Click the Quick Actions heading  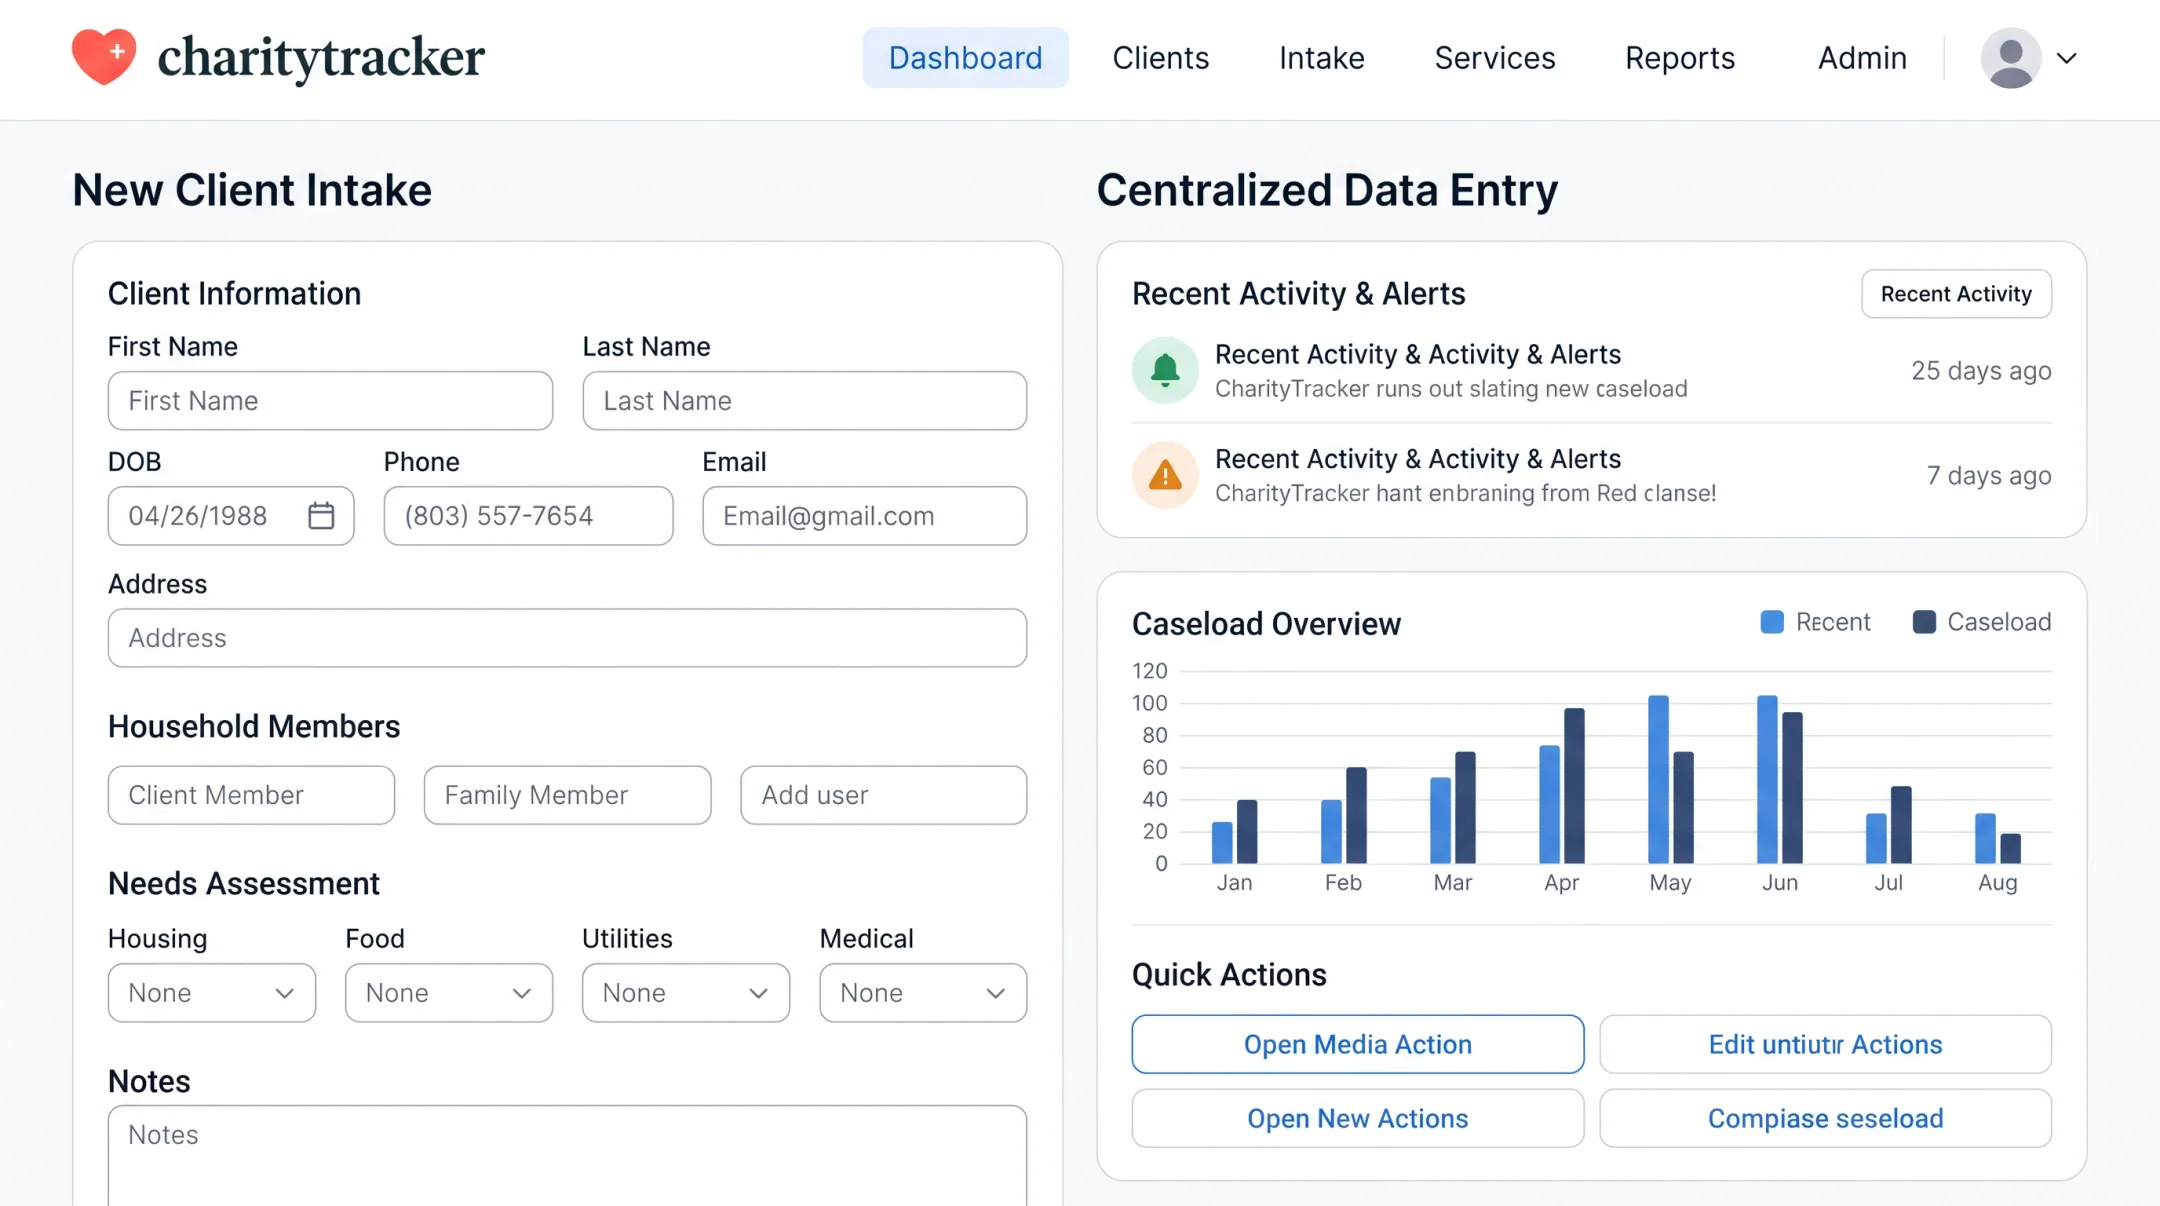[1229, 975]
